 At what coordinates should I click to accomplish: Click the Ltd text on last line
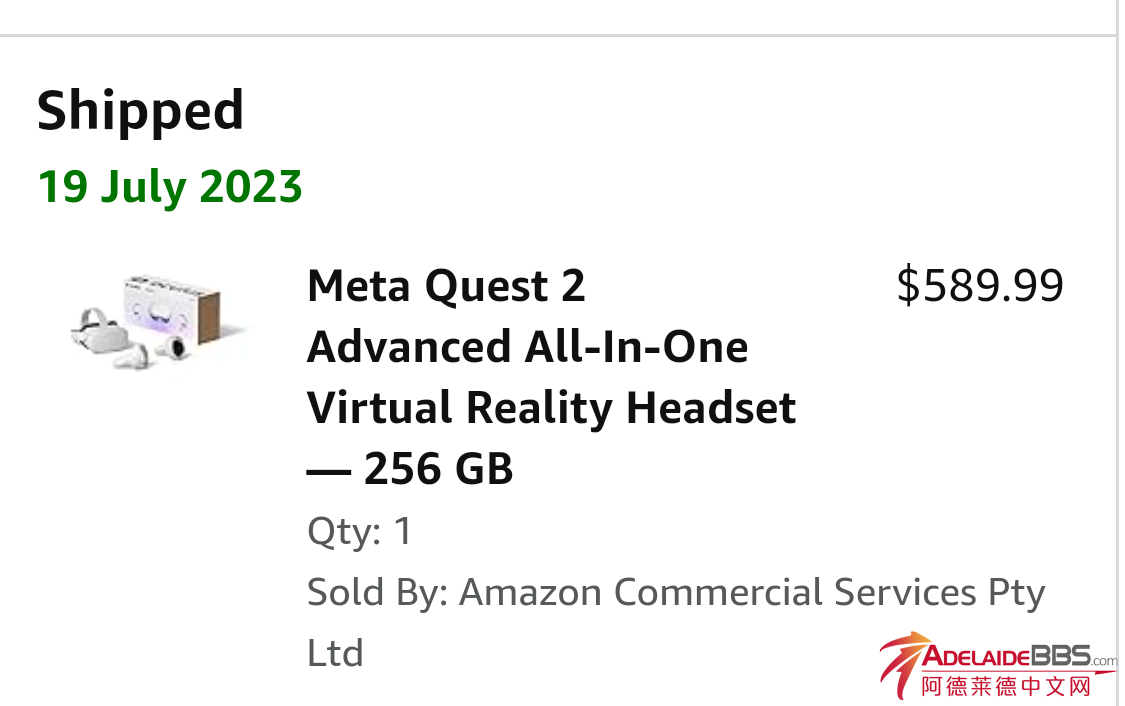click(335, 653)
